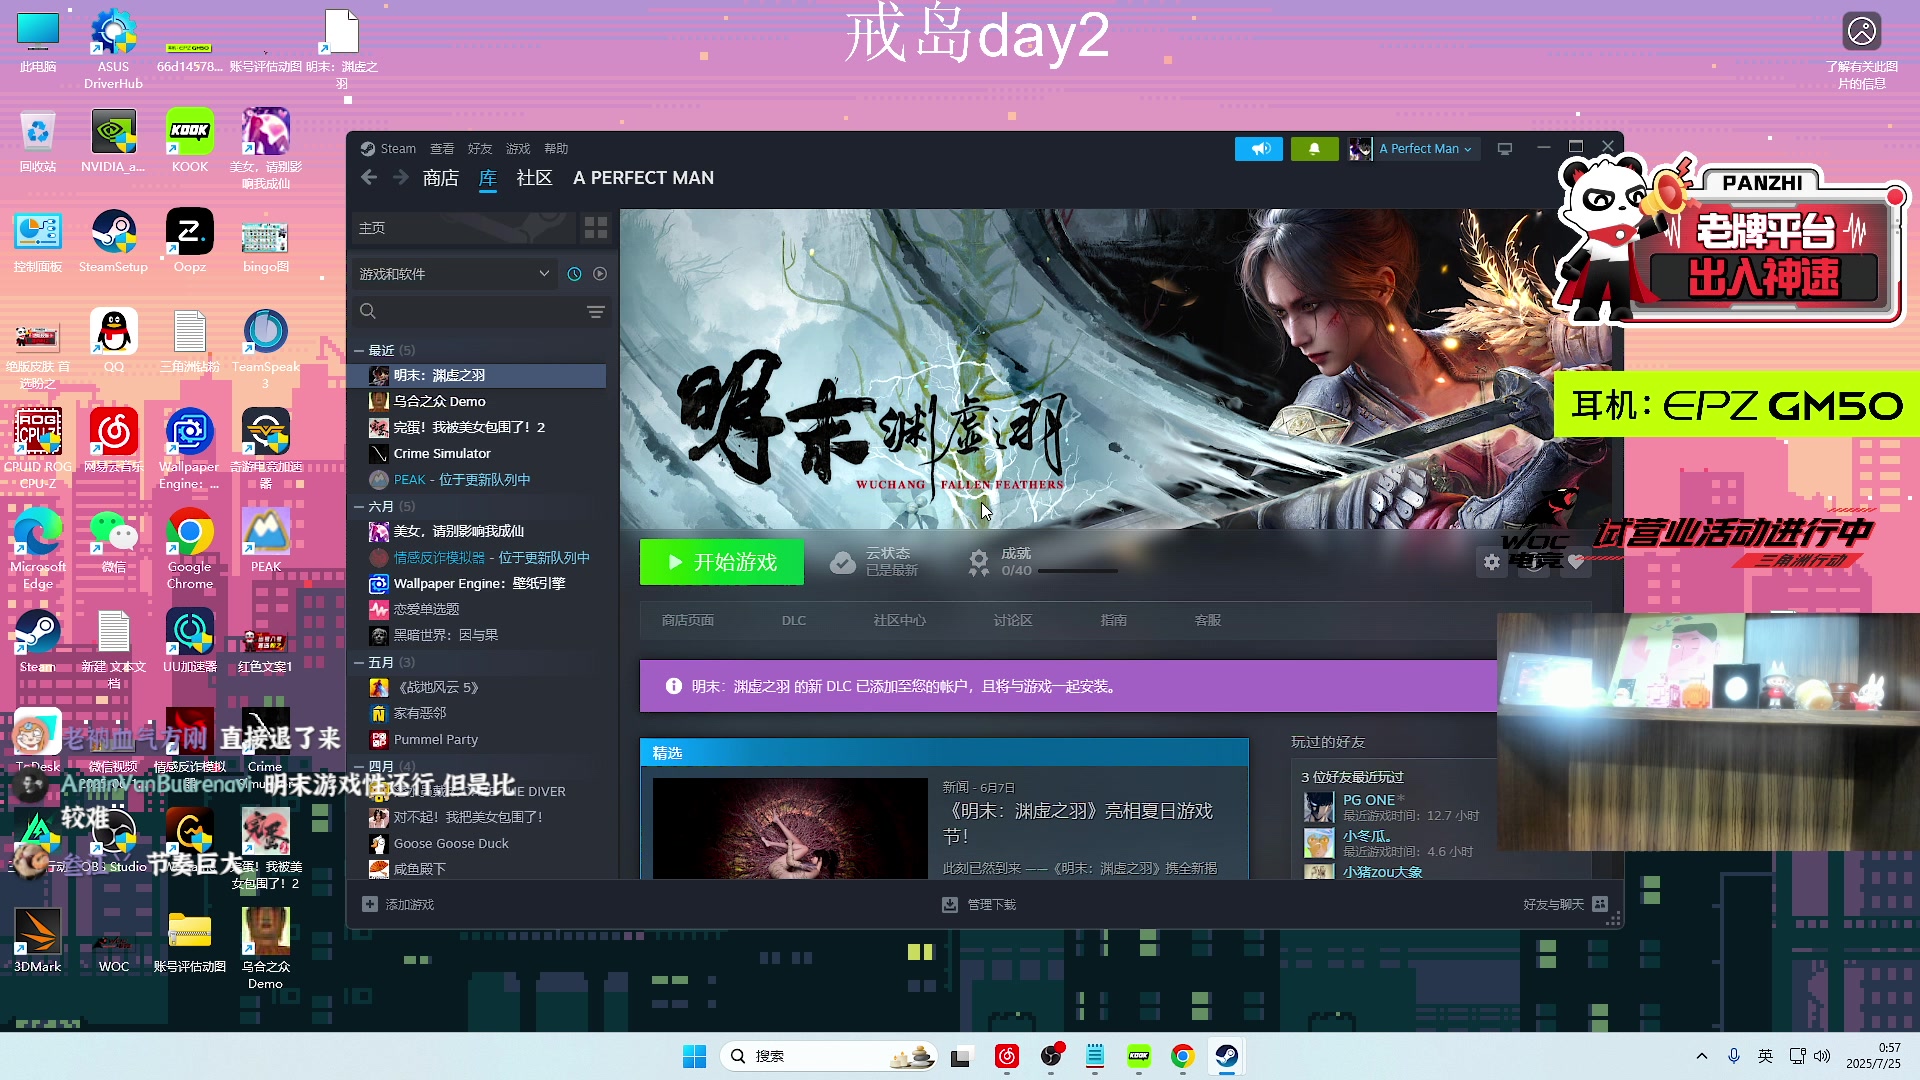Open Google Chrome from the taskbar
1920x1080 pixels.
coord(1183,1056)
